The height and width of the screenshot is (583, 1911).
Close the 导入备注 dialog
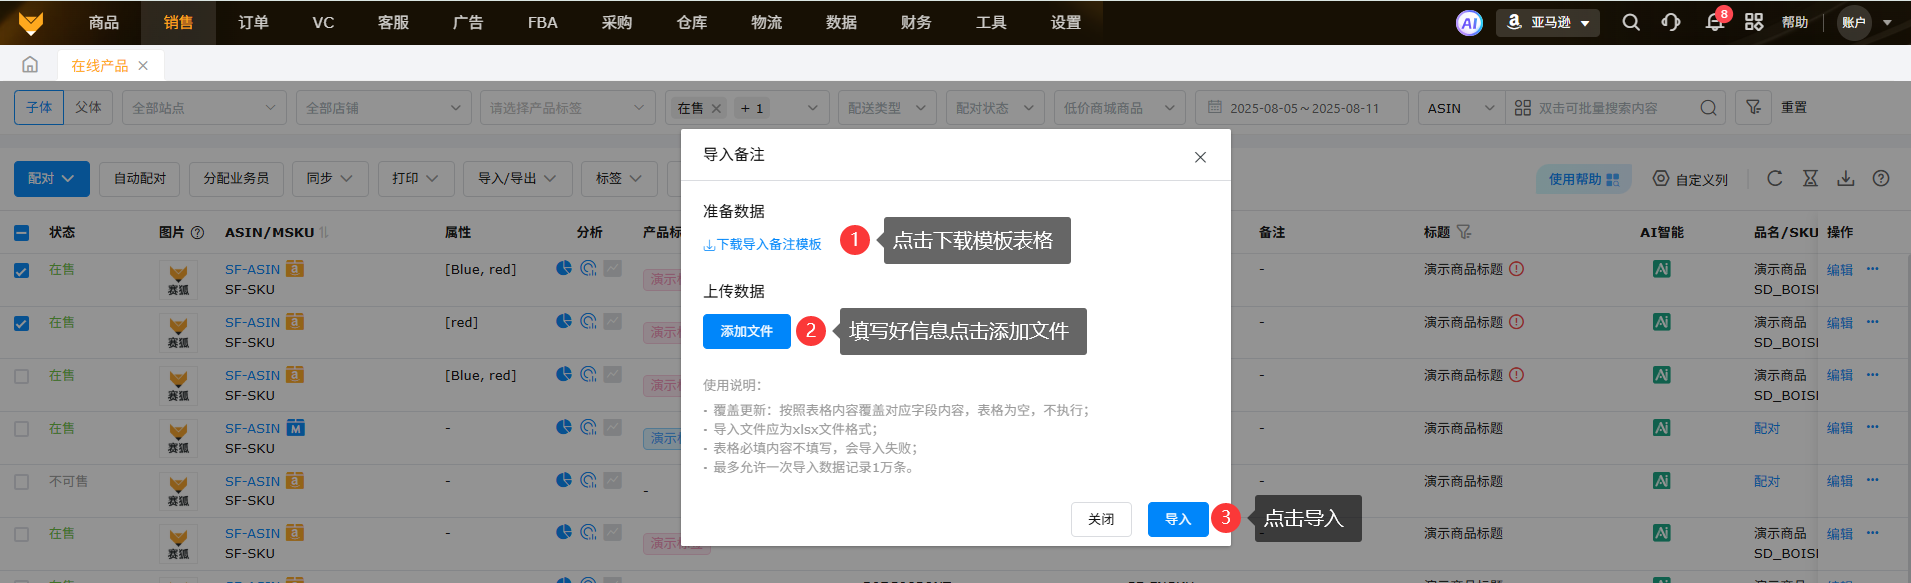coord(1200,157)
